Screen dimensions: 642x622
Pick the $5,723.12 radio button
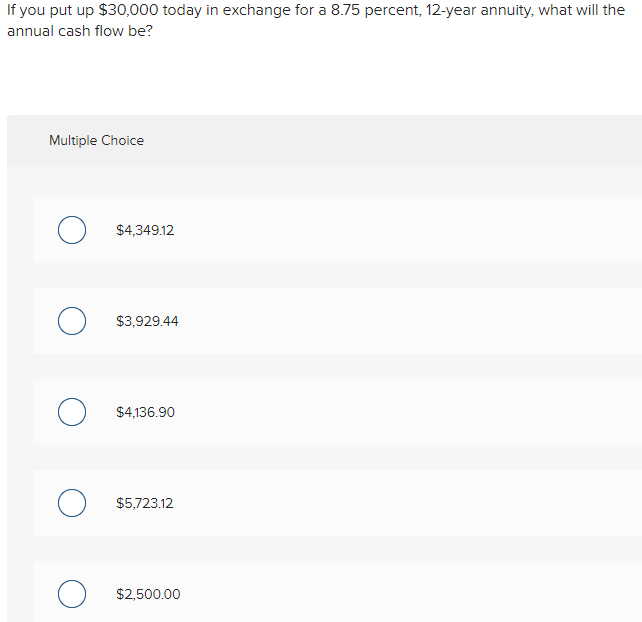pos(71,503)
